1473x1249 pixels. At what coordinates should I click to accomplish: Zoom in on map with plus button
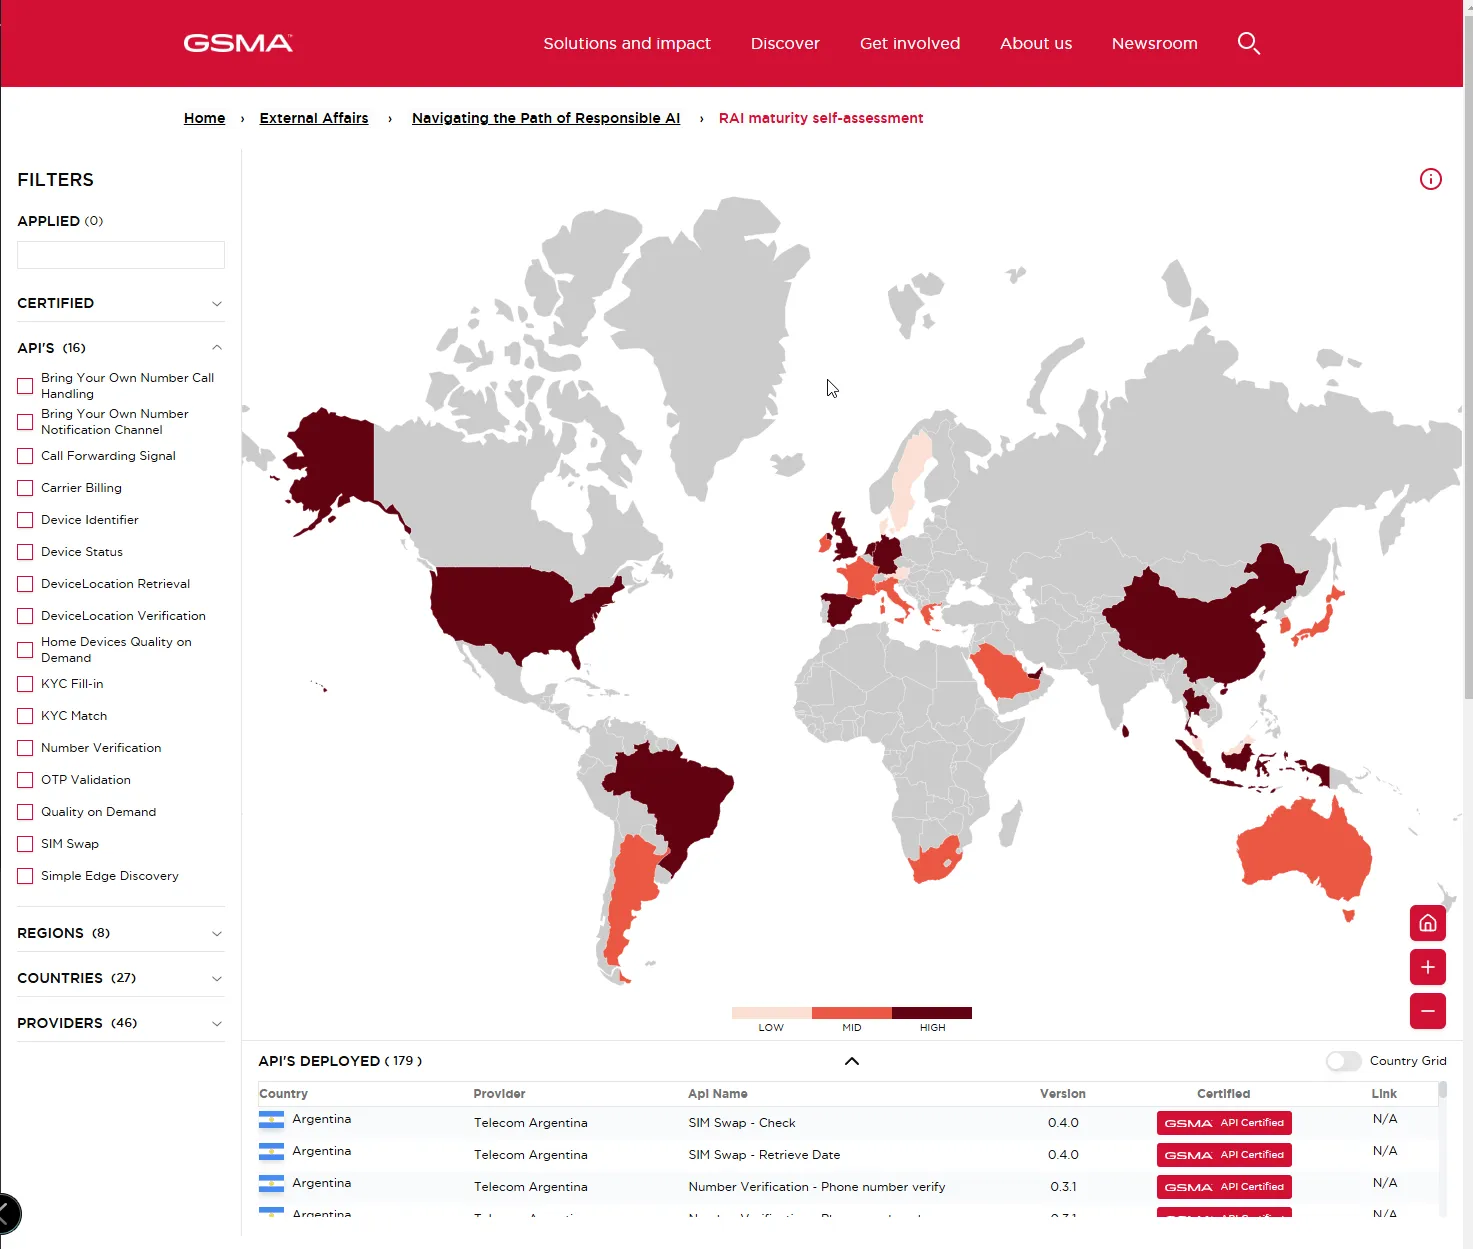[x=1427, y=967]
